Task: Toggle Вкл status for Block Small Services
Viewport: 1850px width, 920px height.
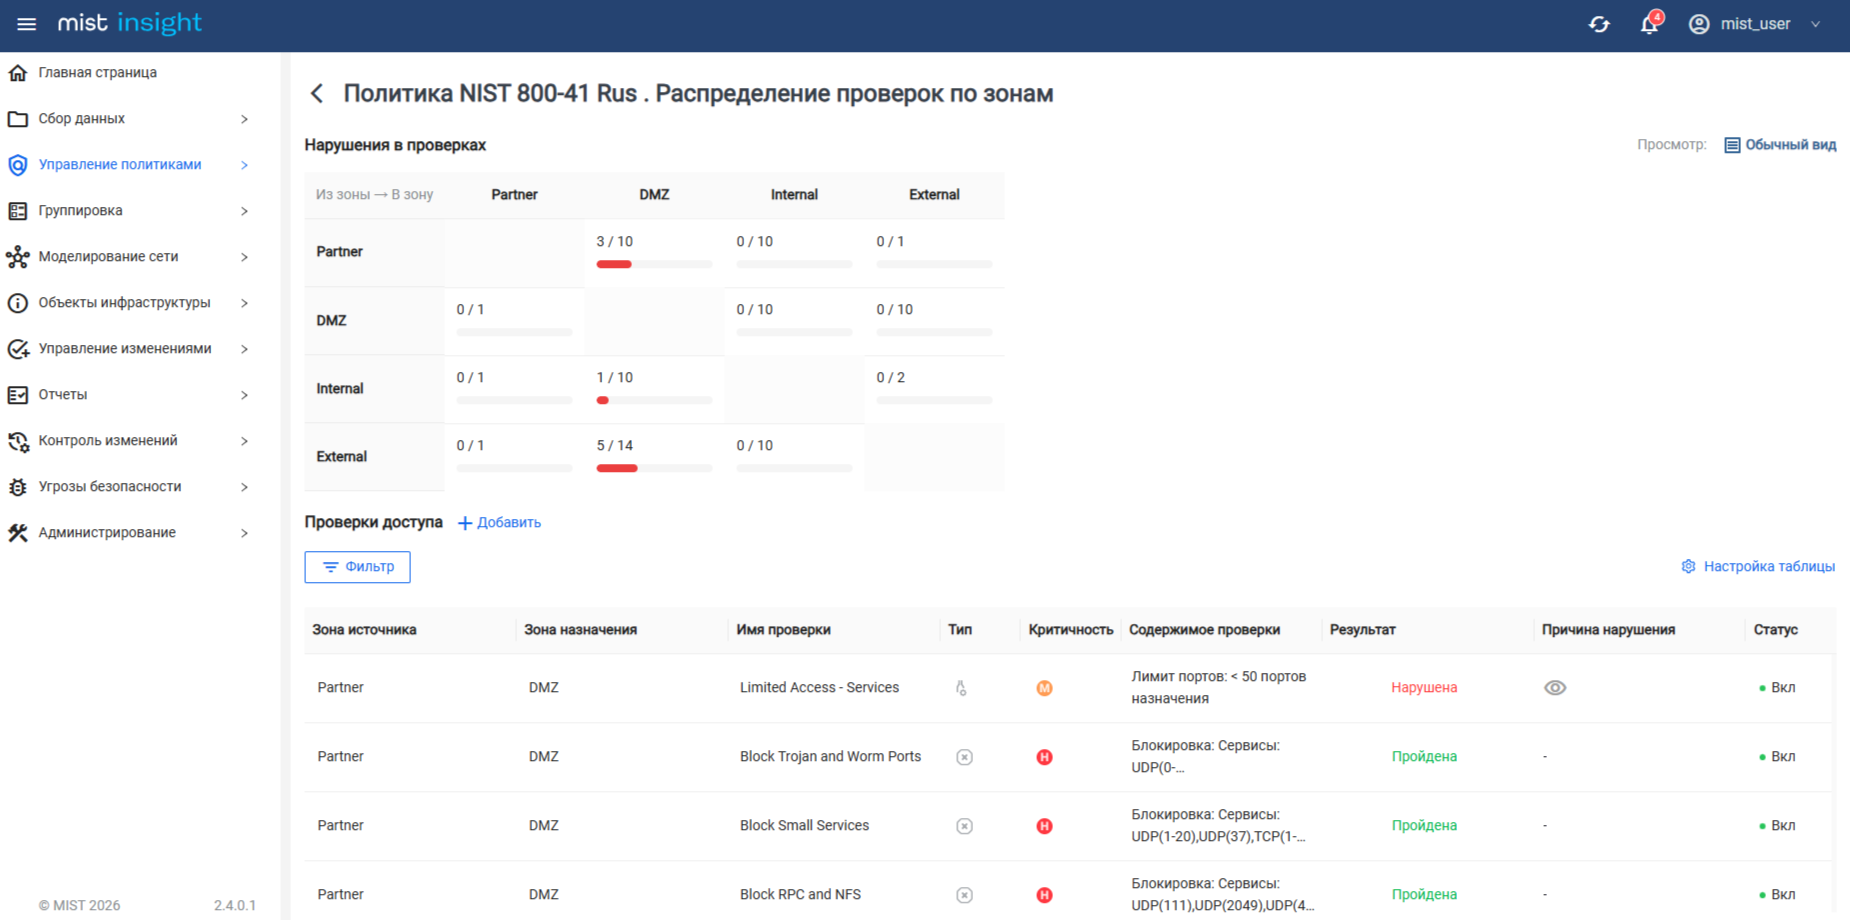Action: [x=1777, y=826]
